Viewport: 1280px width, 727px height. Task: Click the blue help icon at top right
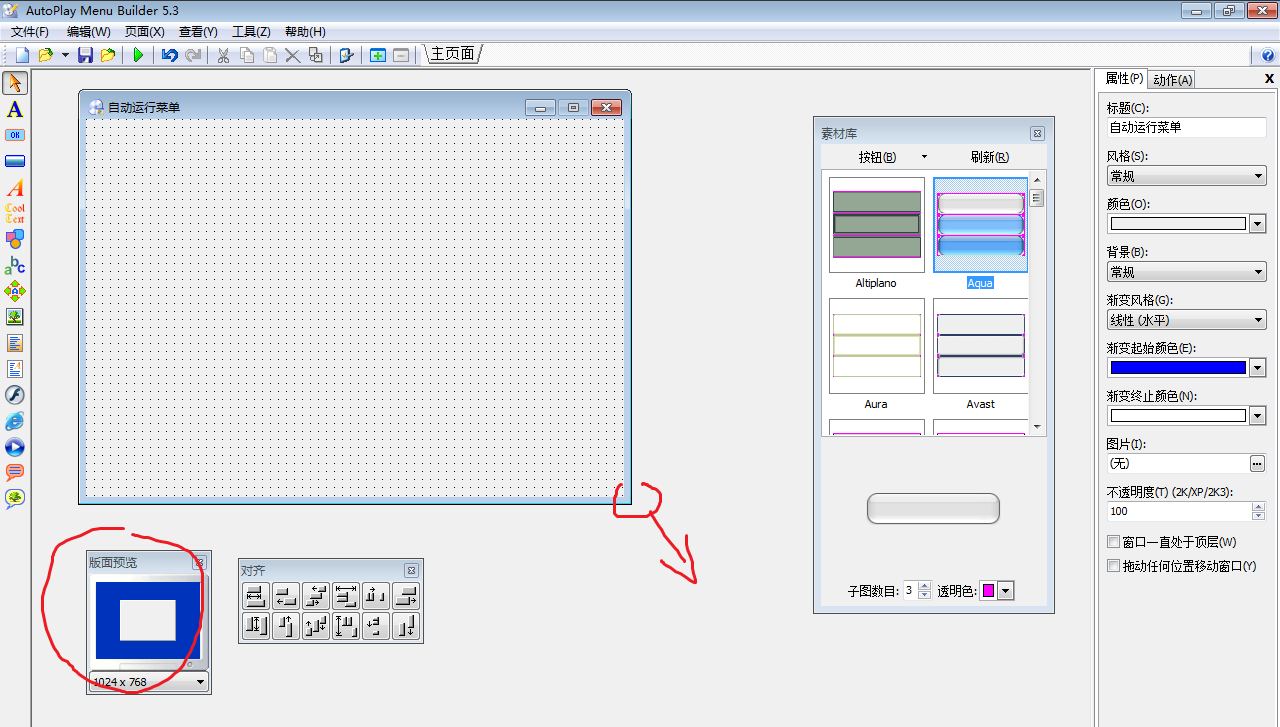(x=1268, y=55)
